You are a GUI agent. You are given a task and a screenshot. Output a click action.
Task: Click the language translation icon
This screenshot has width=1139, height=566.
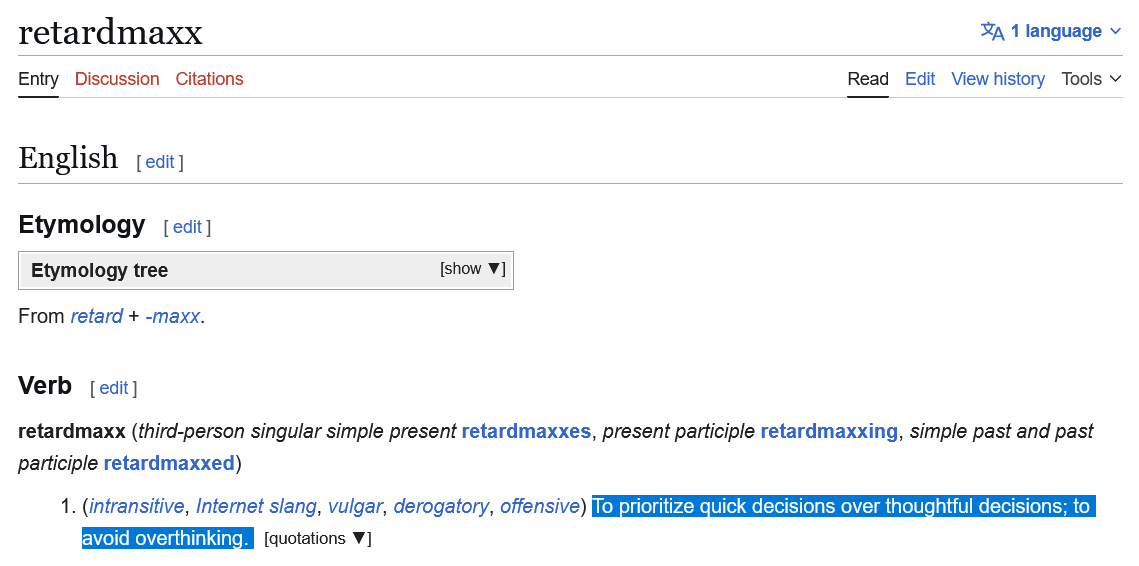tap(992, 31)
